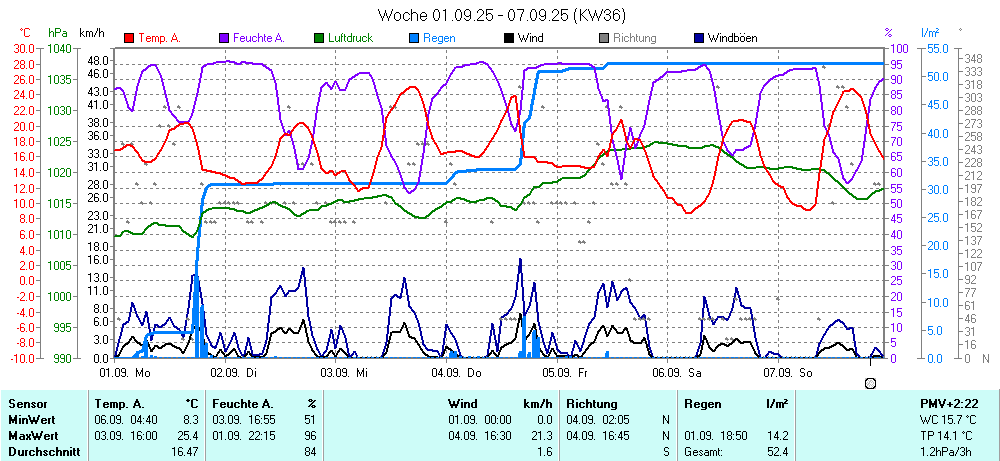The image size is (1000, 461).
Task: Click the gray Richtung legend square
Action: click(x=604, y=38)
